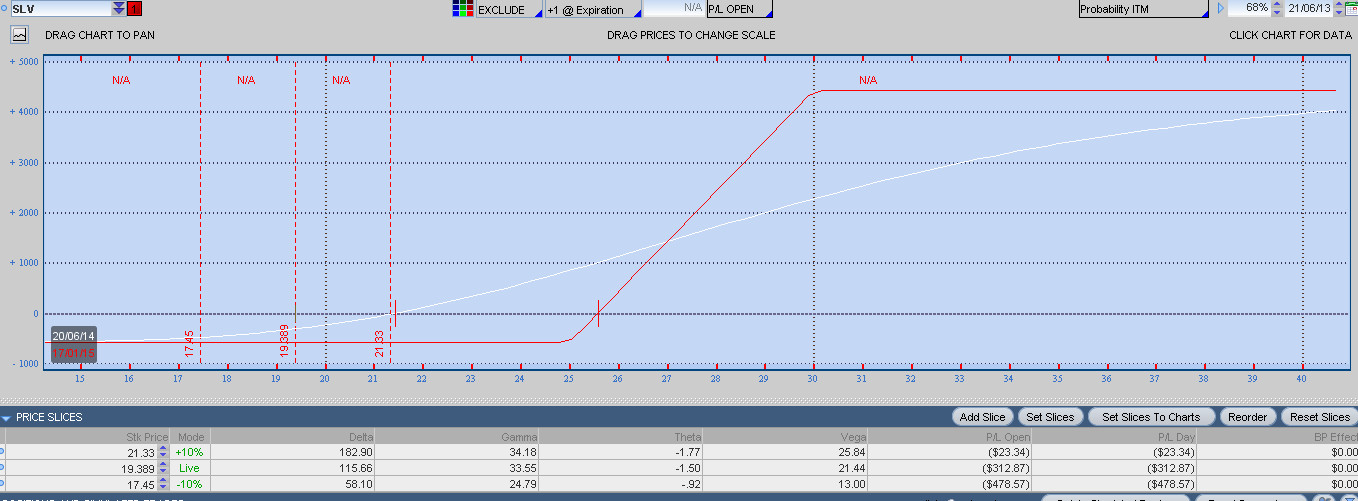
Task: Click the ($312.87) P/L Open value
Action: [x=1005, y=468]
